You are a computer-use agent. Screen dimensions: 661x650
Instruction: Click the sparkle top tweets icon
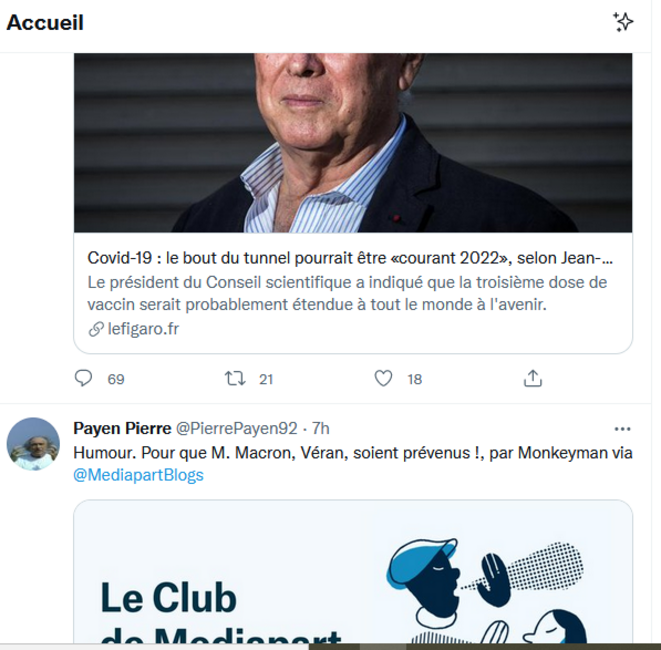[623, 22]
